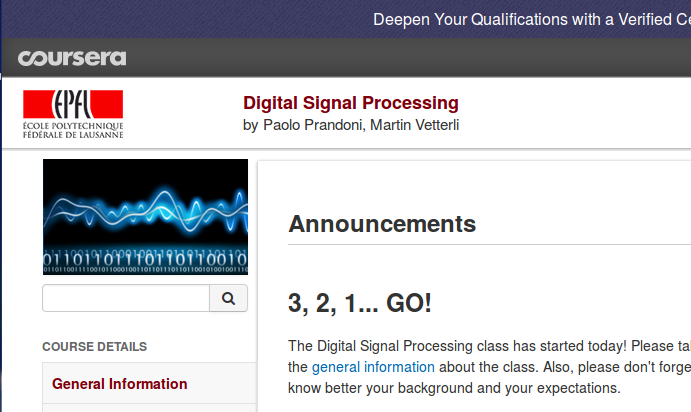
Task: Click the empty dark Coursera navigation bar
Action: [400, 58]
